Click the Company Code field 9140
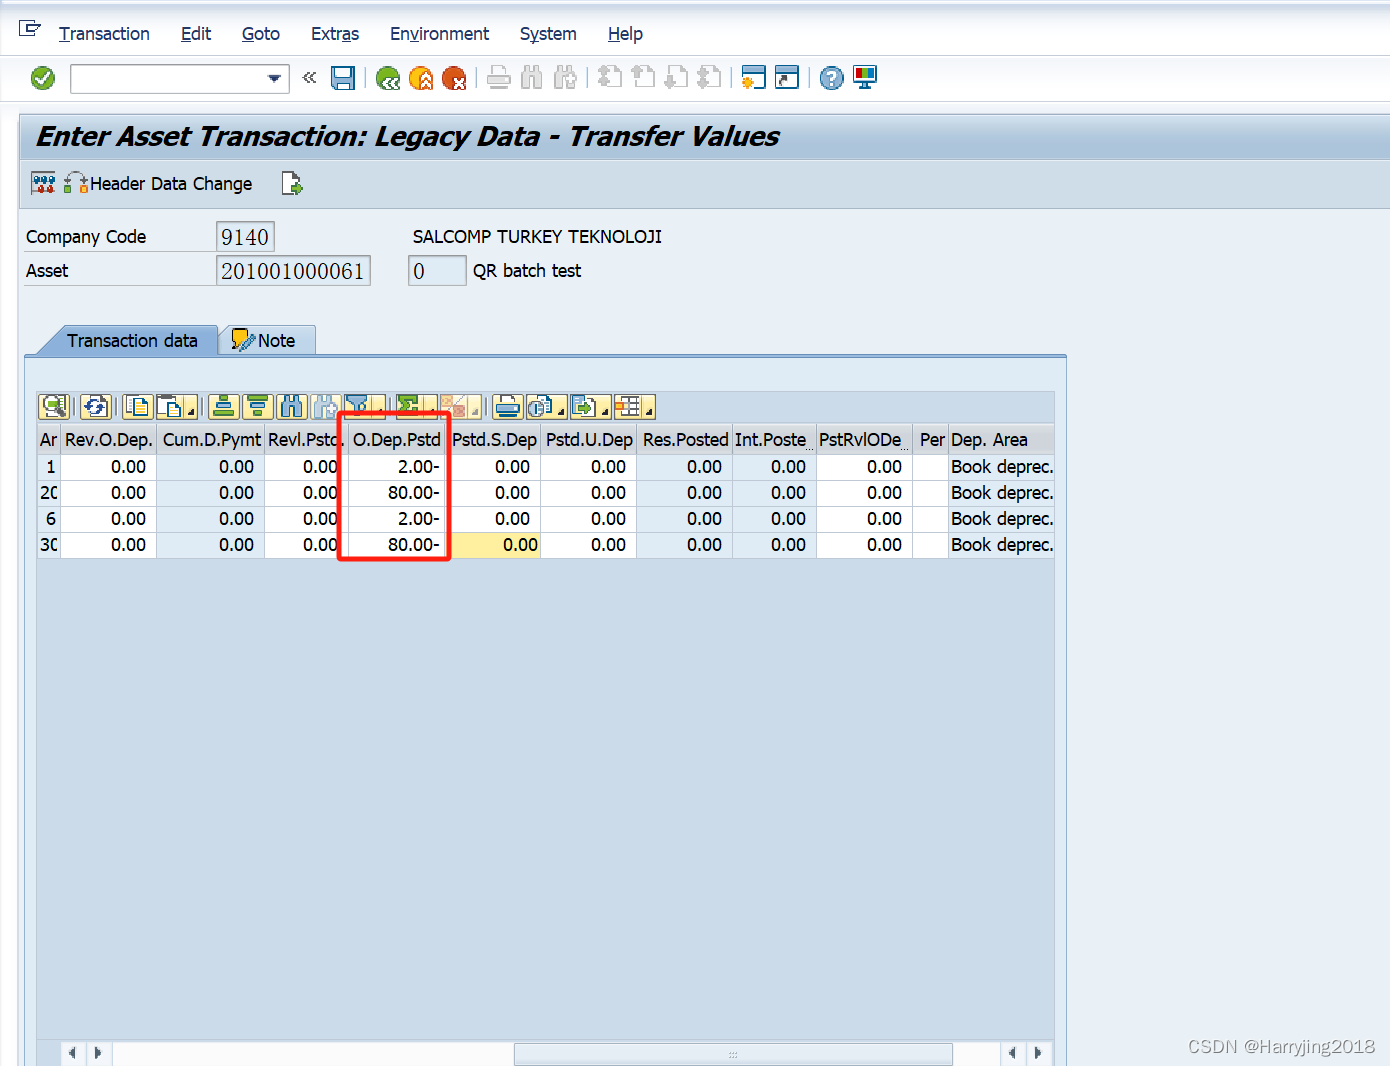The width and height of the screenshot is (1390, 1066). [x=245, y=237]
